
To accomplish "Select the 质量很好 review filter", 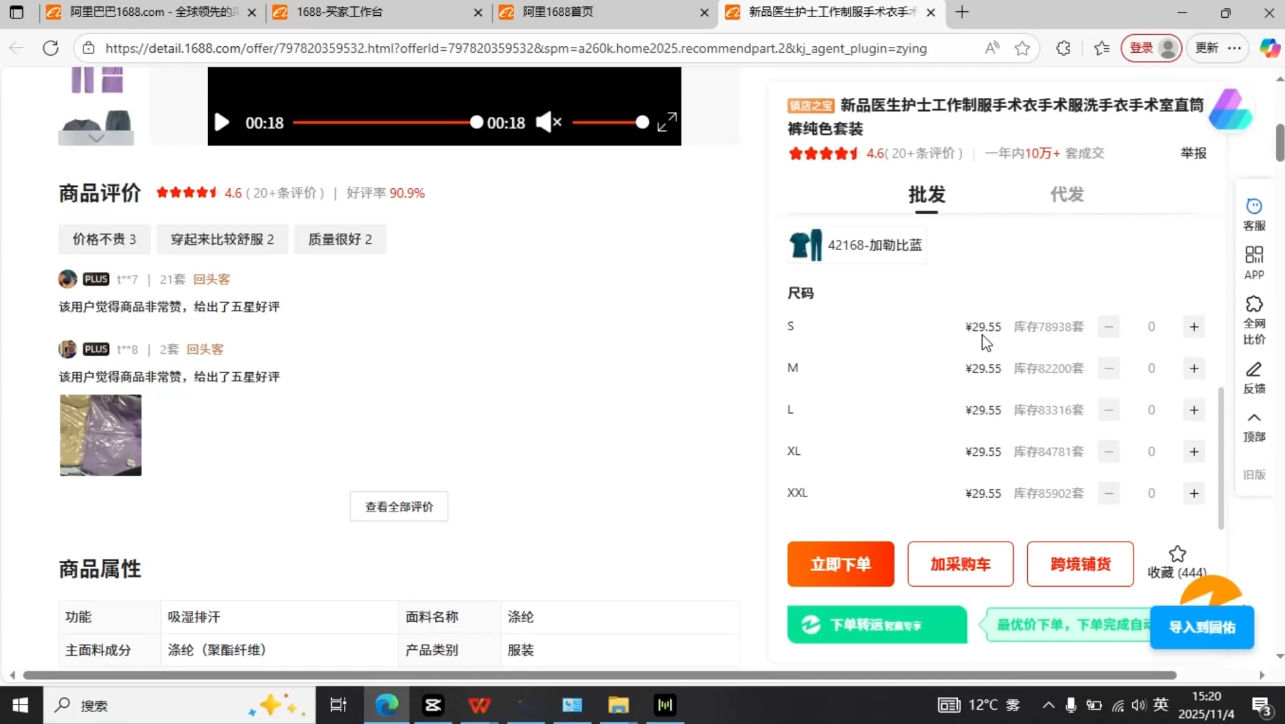I will [x=340, y=239].
